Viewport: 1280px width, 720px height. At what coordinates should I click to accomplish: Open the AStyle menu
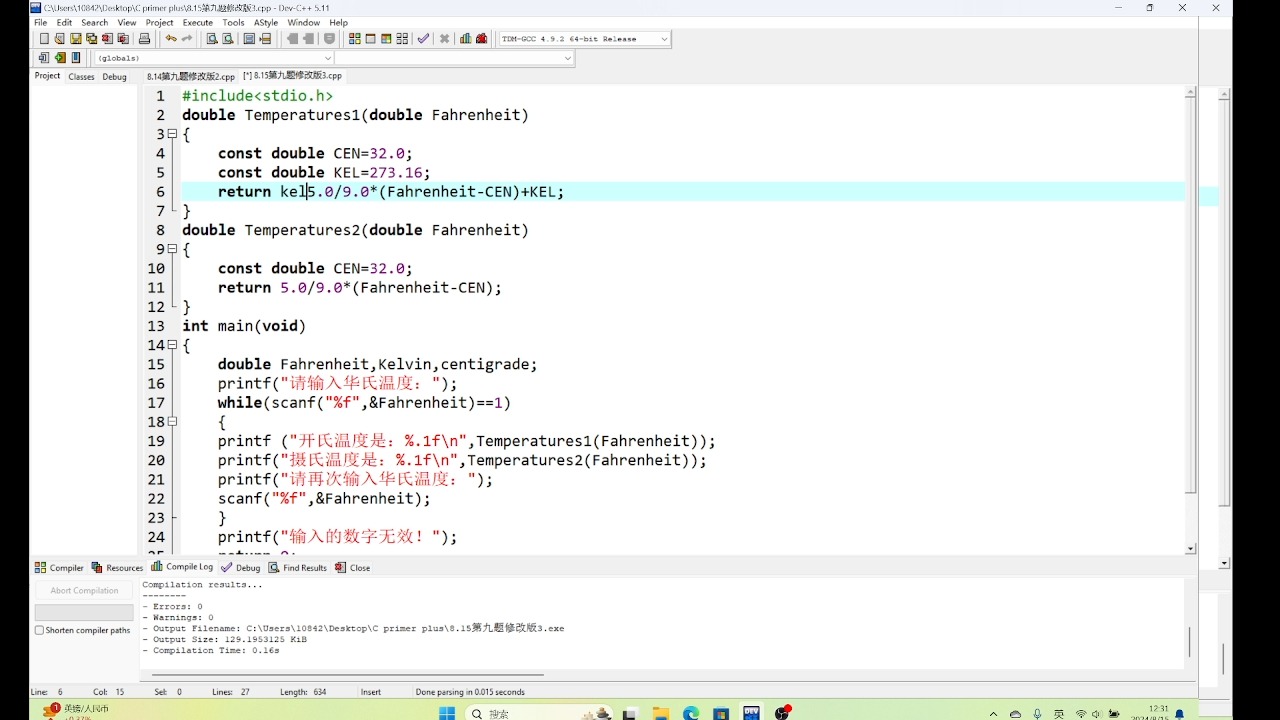click(x=266, y=22)
